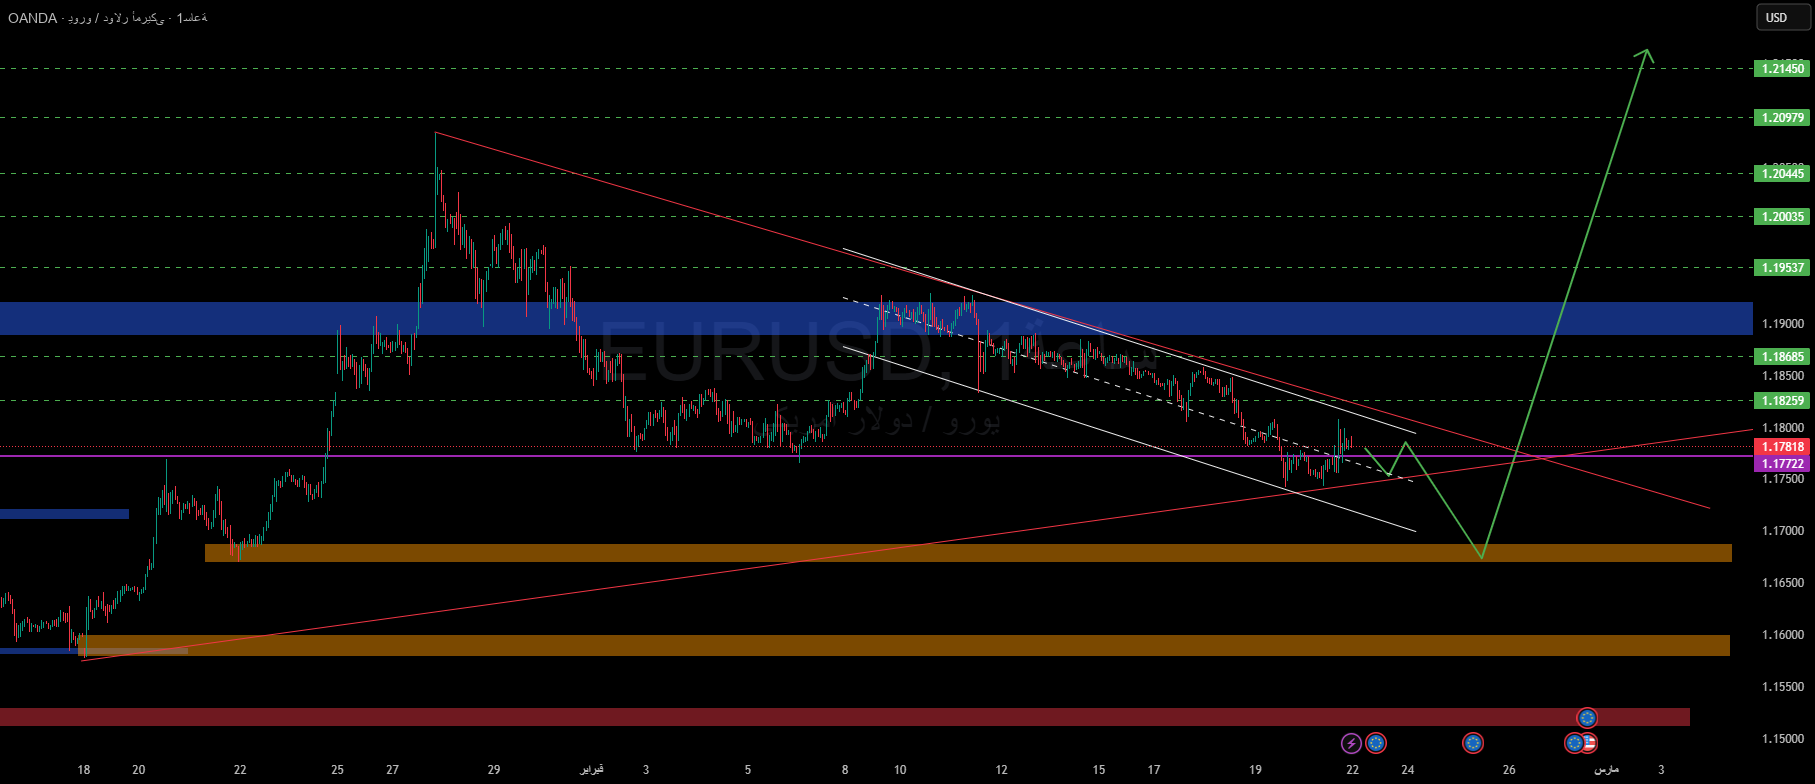Select the 1.21450 green price label
This screenshot has width=1815, height=784.
coord(1783,69)
